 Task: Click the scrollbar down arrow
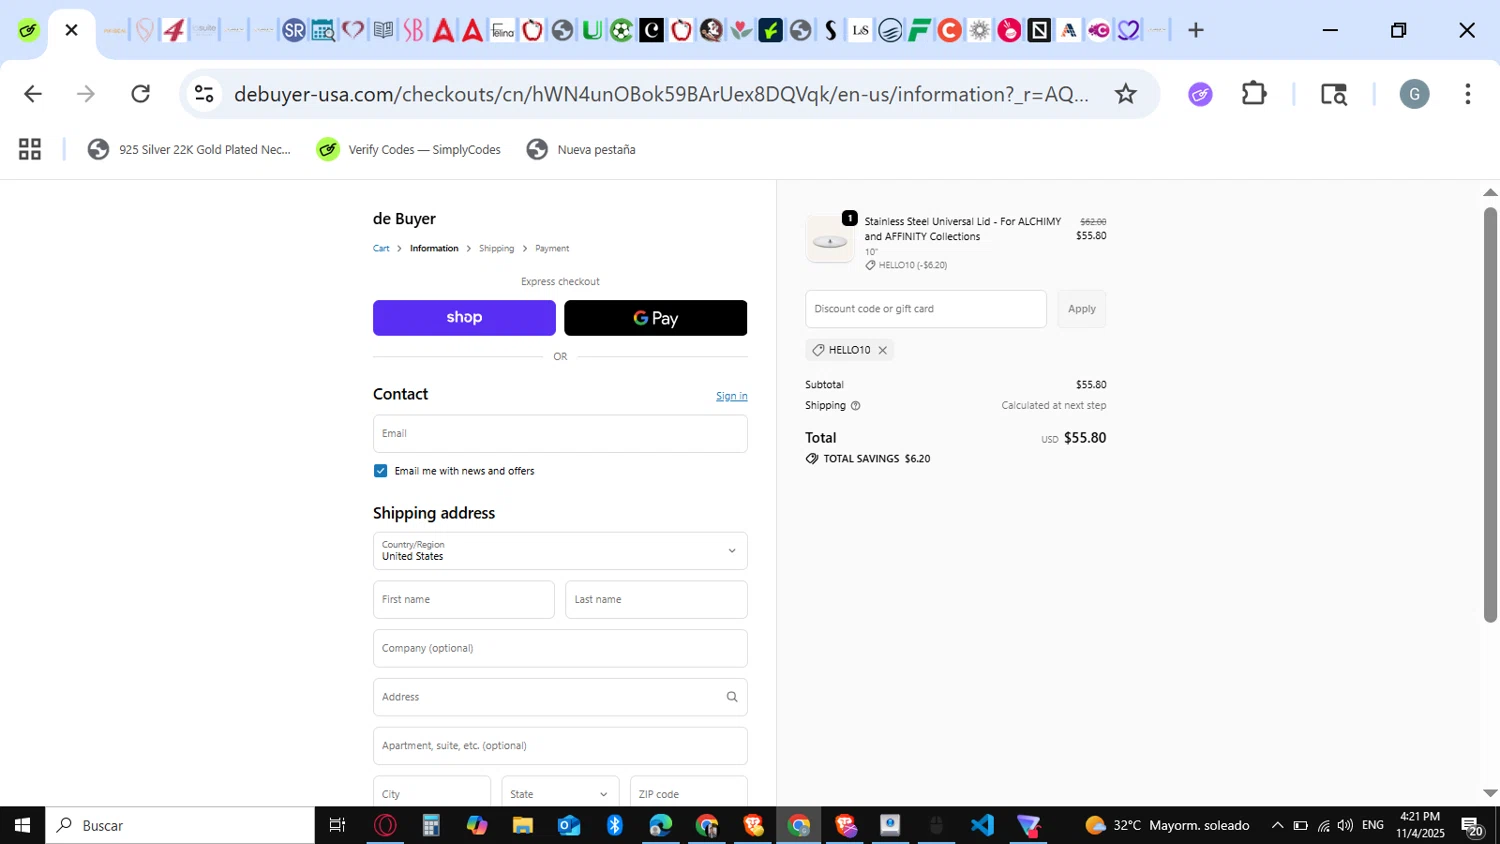click(1490, 793)
